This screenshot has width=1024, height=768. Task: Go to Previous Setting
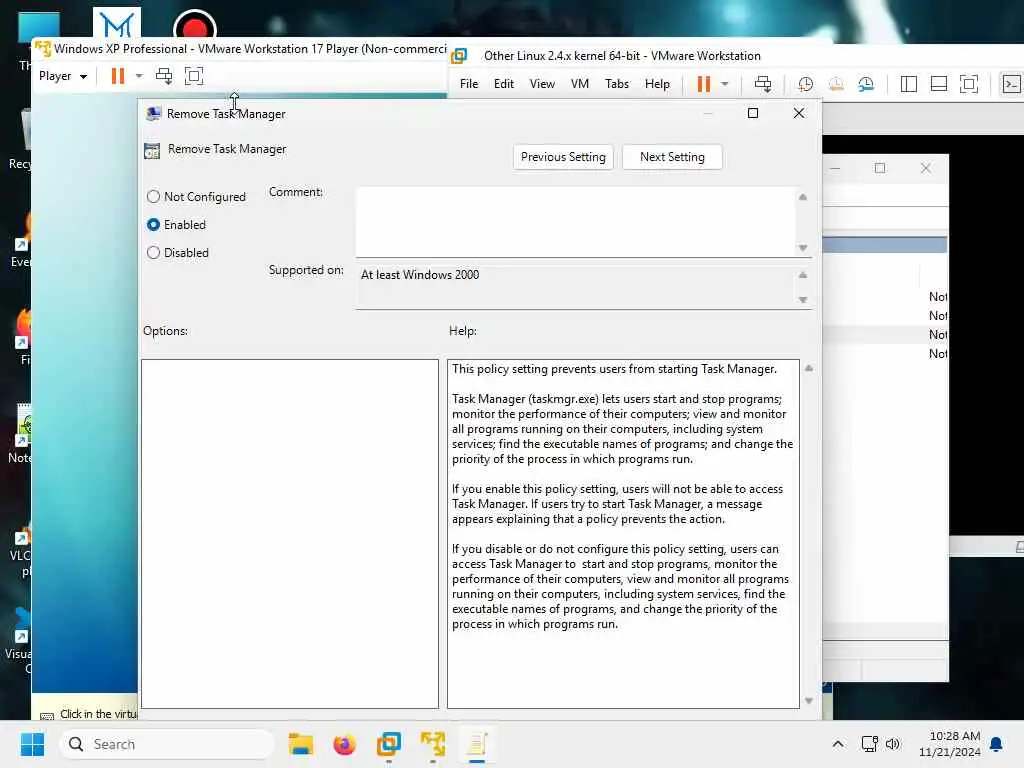[563, 157]
